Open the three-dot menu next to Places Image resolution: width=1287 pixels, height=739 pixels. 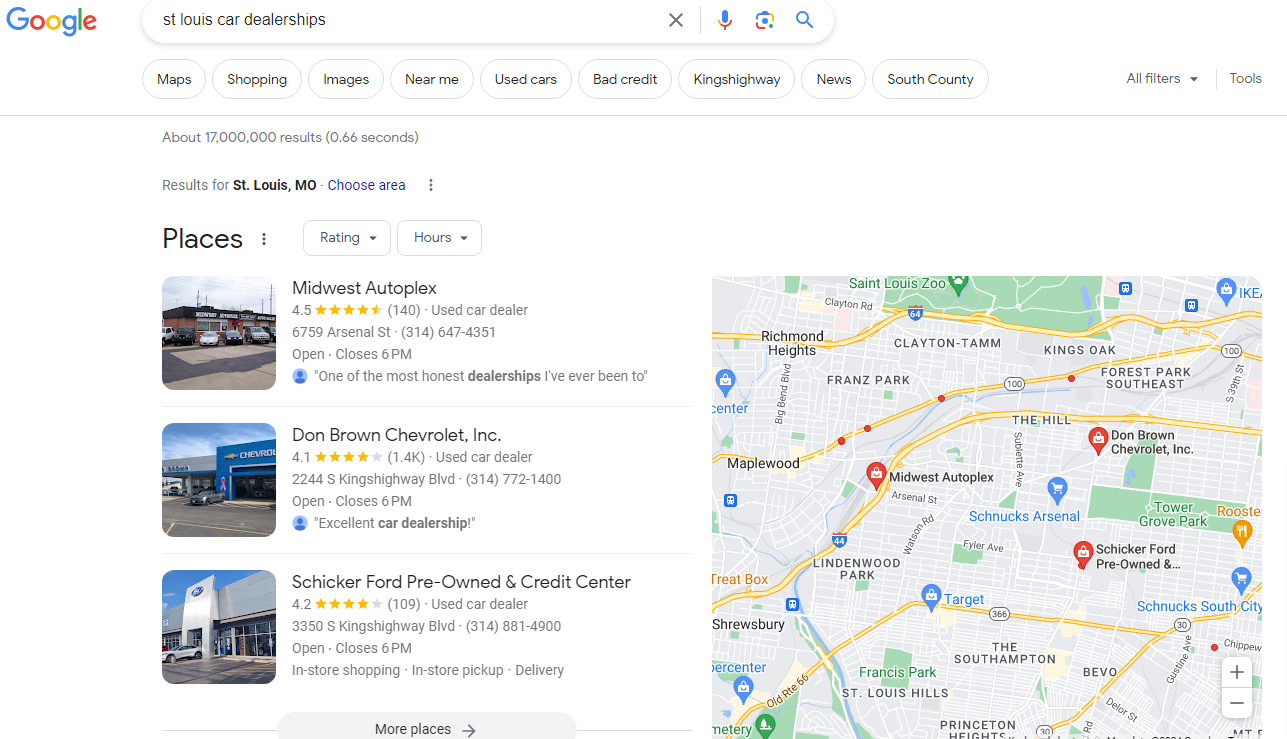[263, 238]
